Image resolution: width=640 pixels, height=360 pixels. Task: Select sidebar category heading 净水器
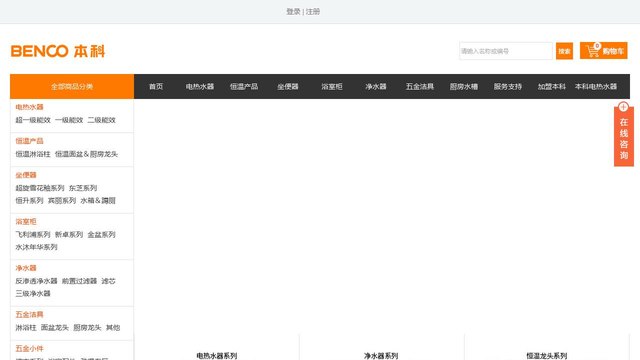pos(26,268)
